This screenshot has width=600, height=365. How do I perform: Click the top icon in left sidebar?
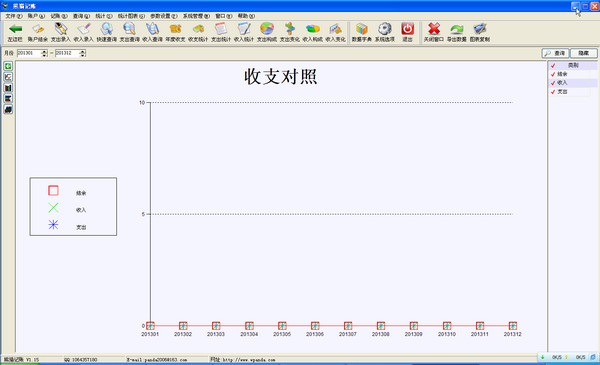tap(8, 66)
